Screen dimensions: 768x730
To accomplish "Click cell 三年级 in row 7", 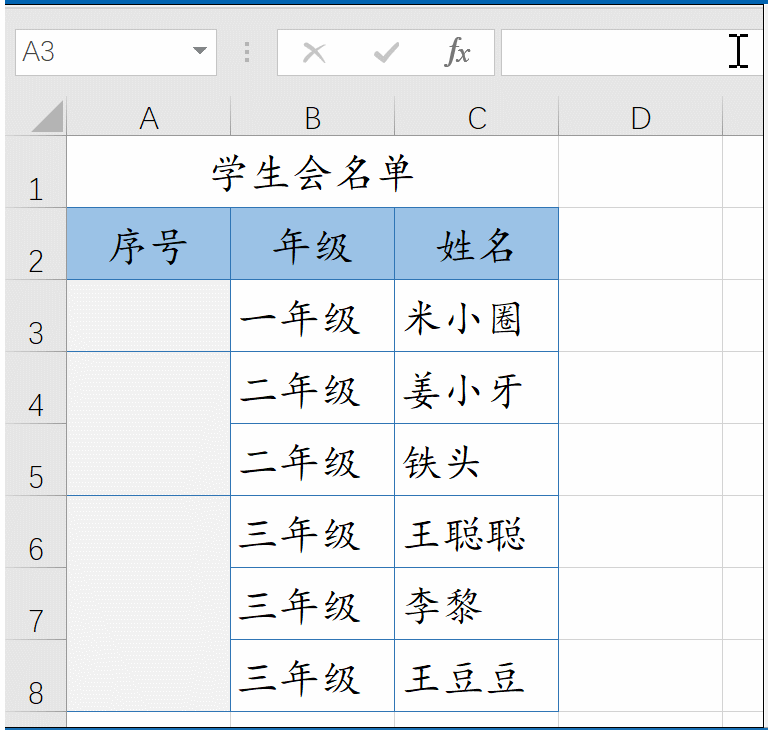I will point(312,604).
